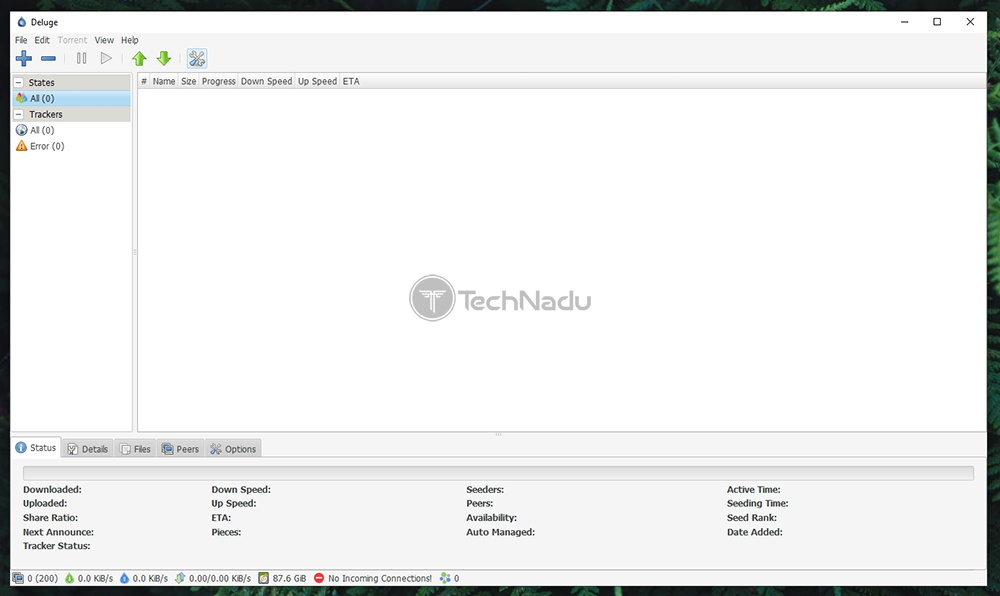Switch to the Peers tab
1000x596 pixels.
pos(181,449)
